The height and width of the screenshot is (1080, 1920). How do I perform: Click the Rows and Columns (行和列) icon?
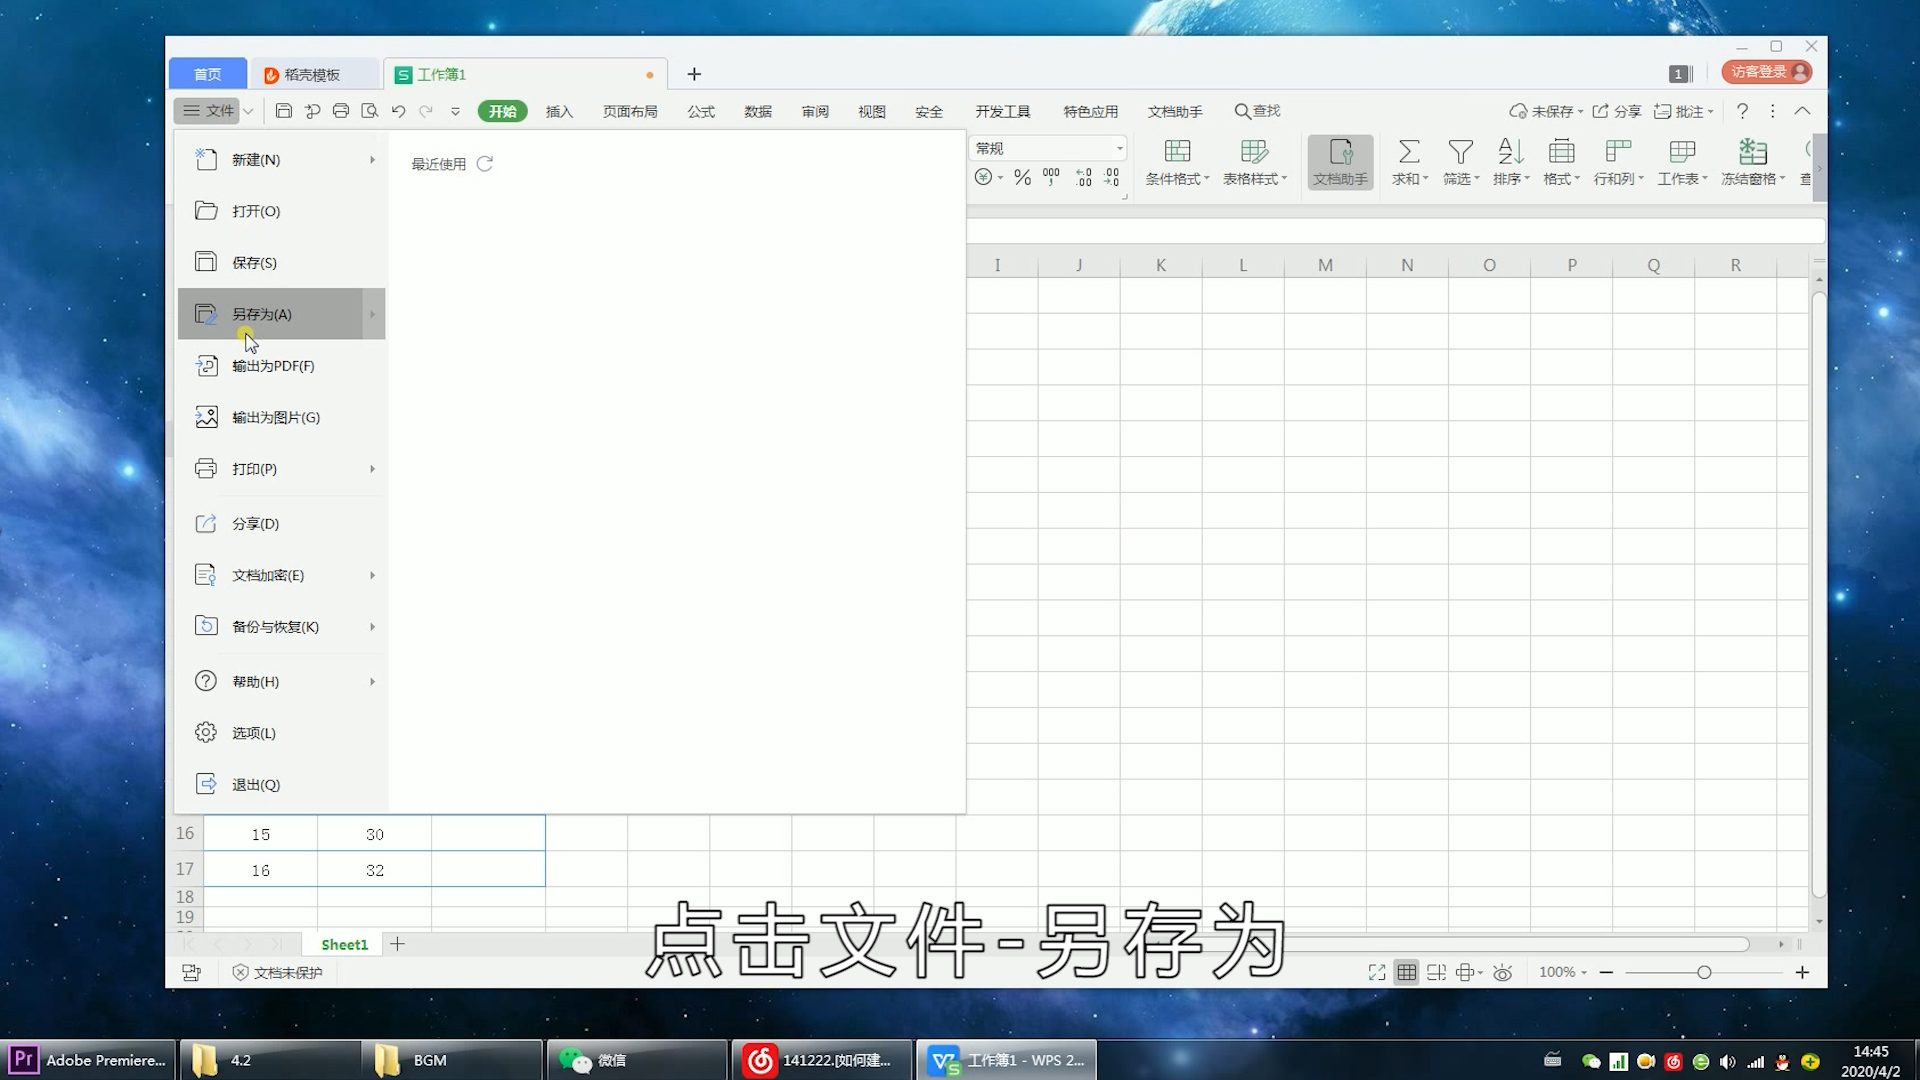[1618, 152]
